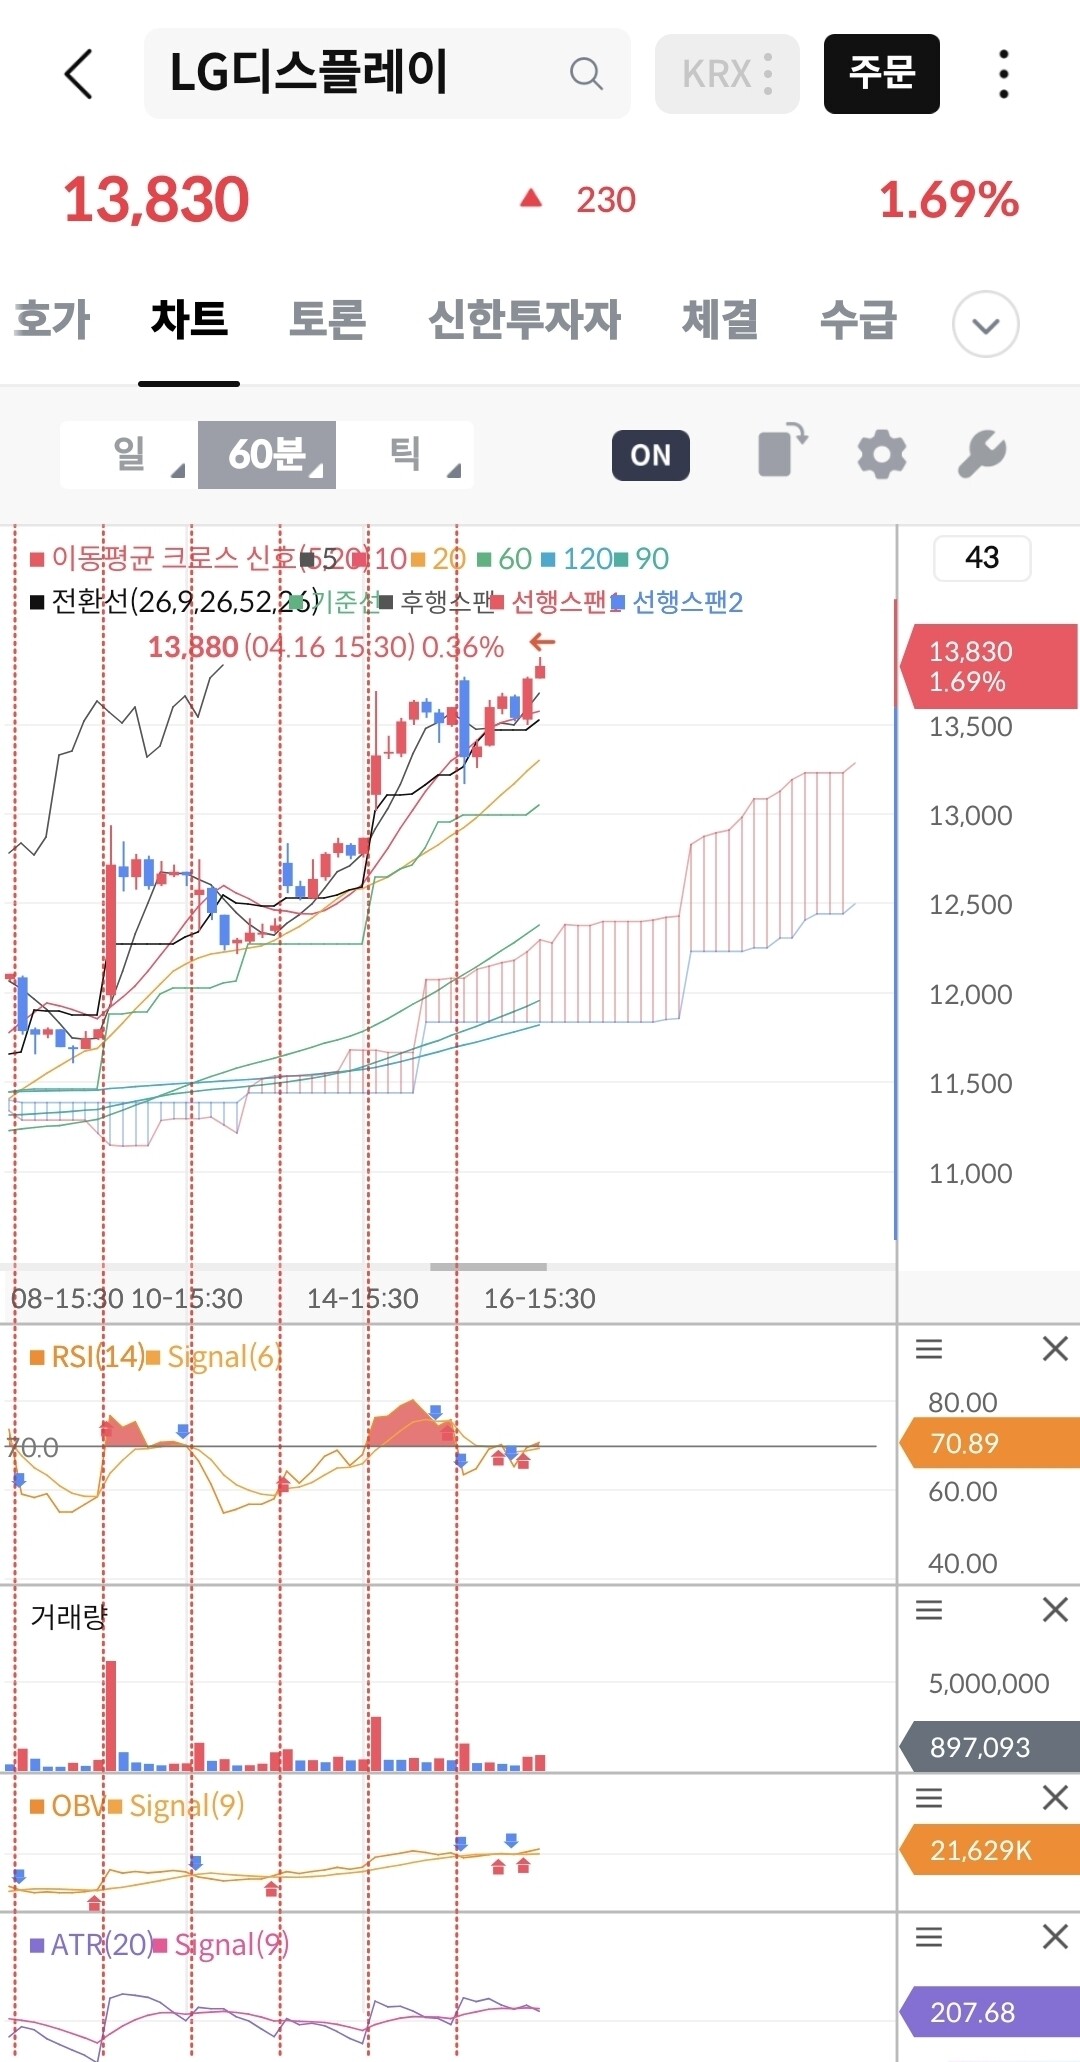Open the 수급 tab

[x=858, y=320]
